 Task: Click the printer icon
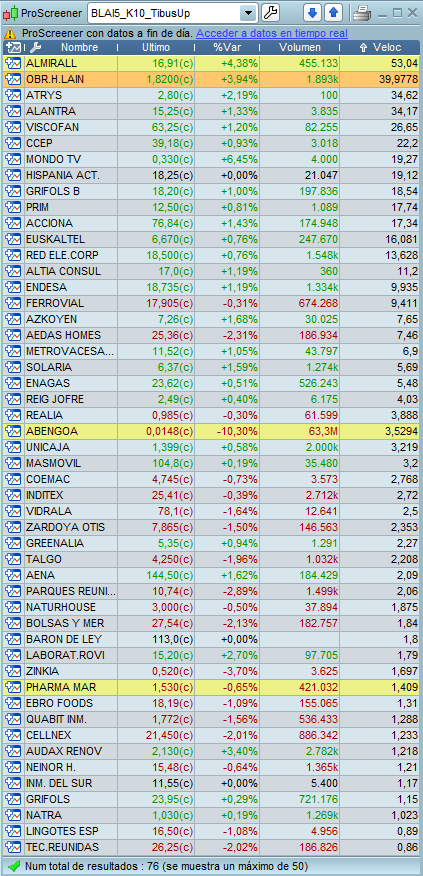pyautogui.click(x=361, y=12)
